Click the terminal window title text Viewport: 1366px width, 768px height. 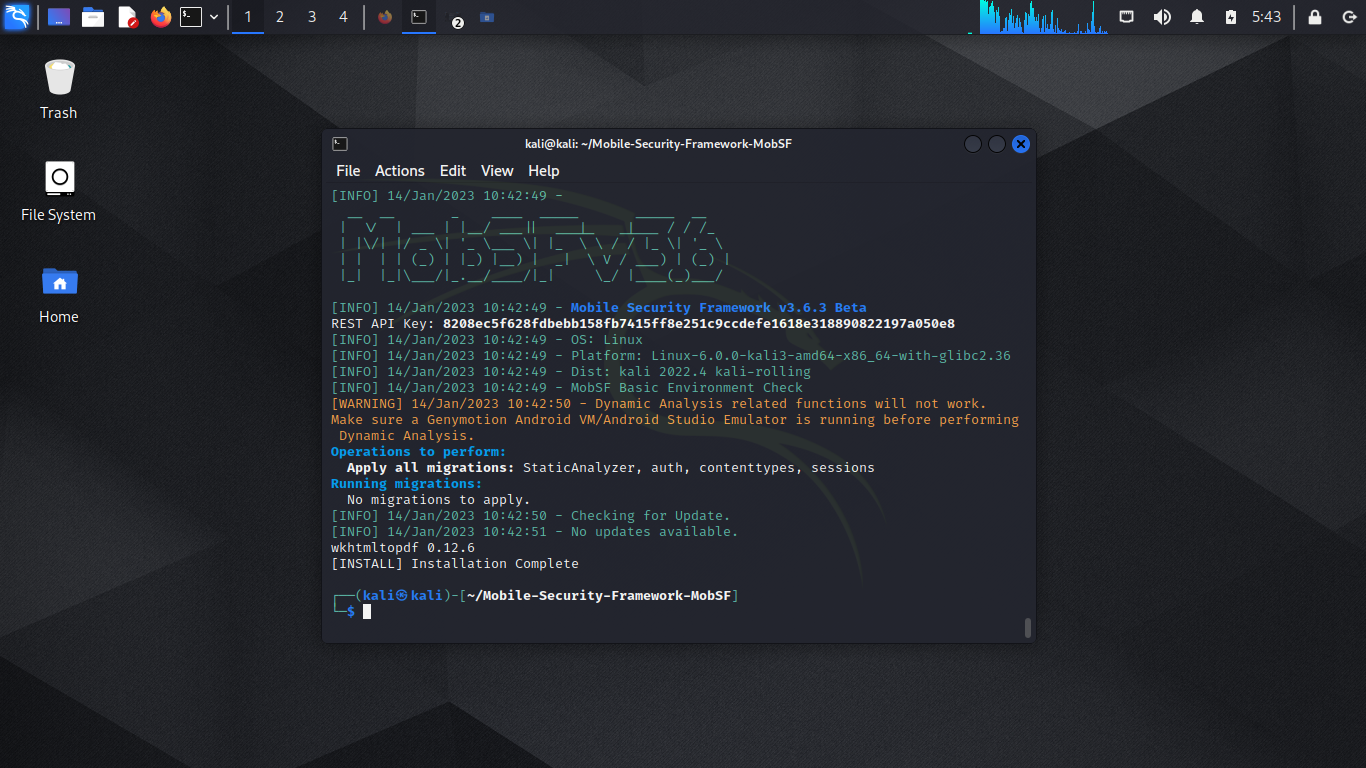point(658,144)
